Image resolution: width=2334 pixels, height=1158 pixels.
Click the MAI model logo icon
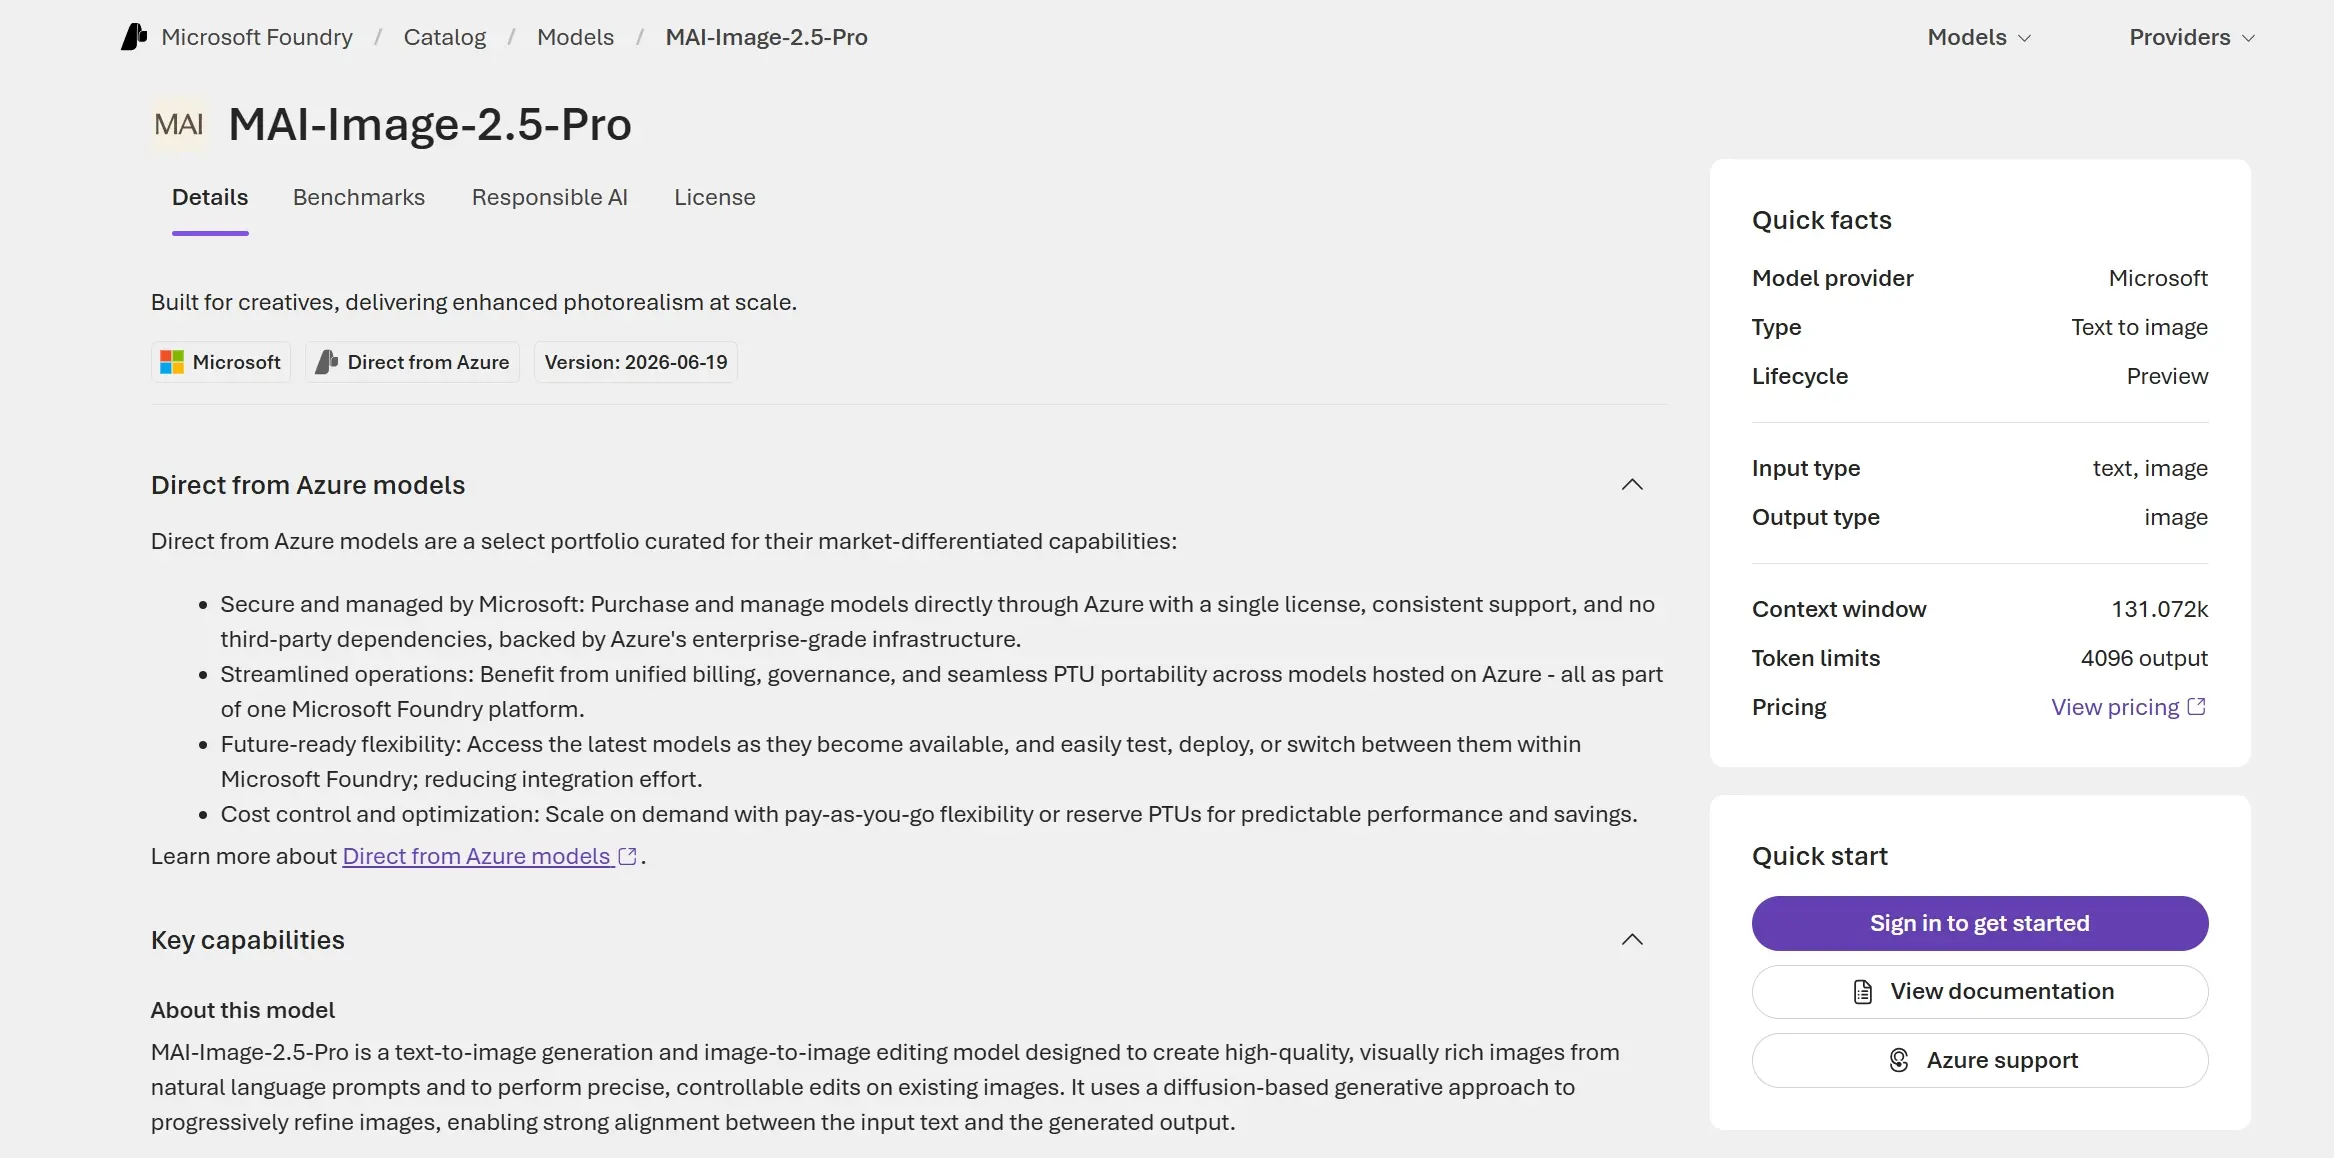point(179,125)
